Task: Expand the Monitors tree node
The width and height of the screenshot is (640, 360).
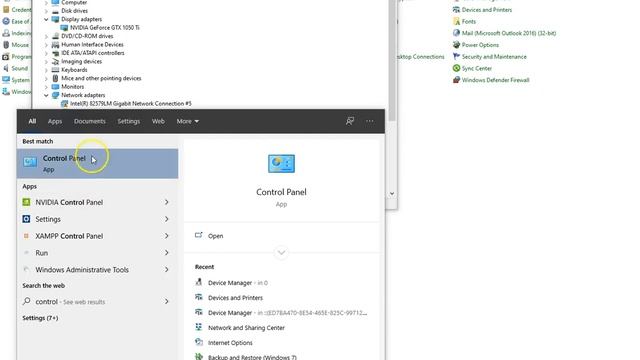Action: coord(46,87)
